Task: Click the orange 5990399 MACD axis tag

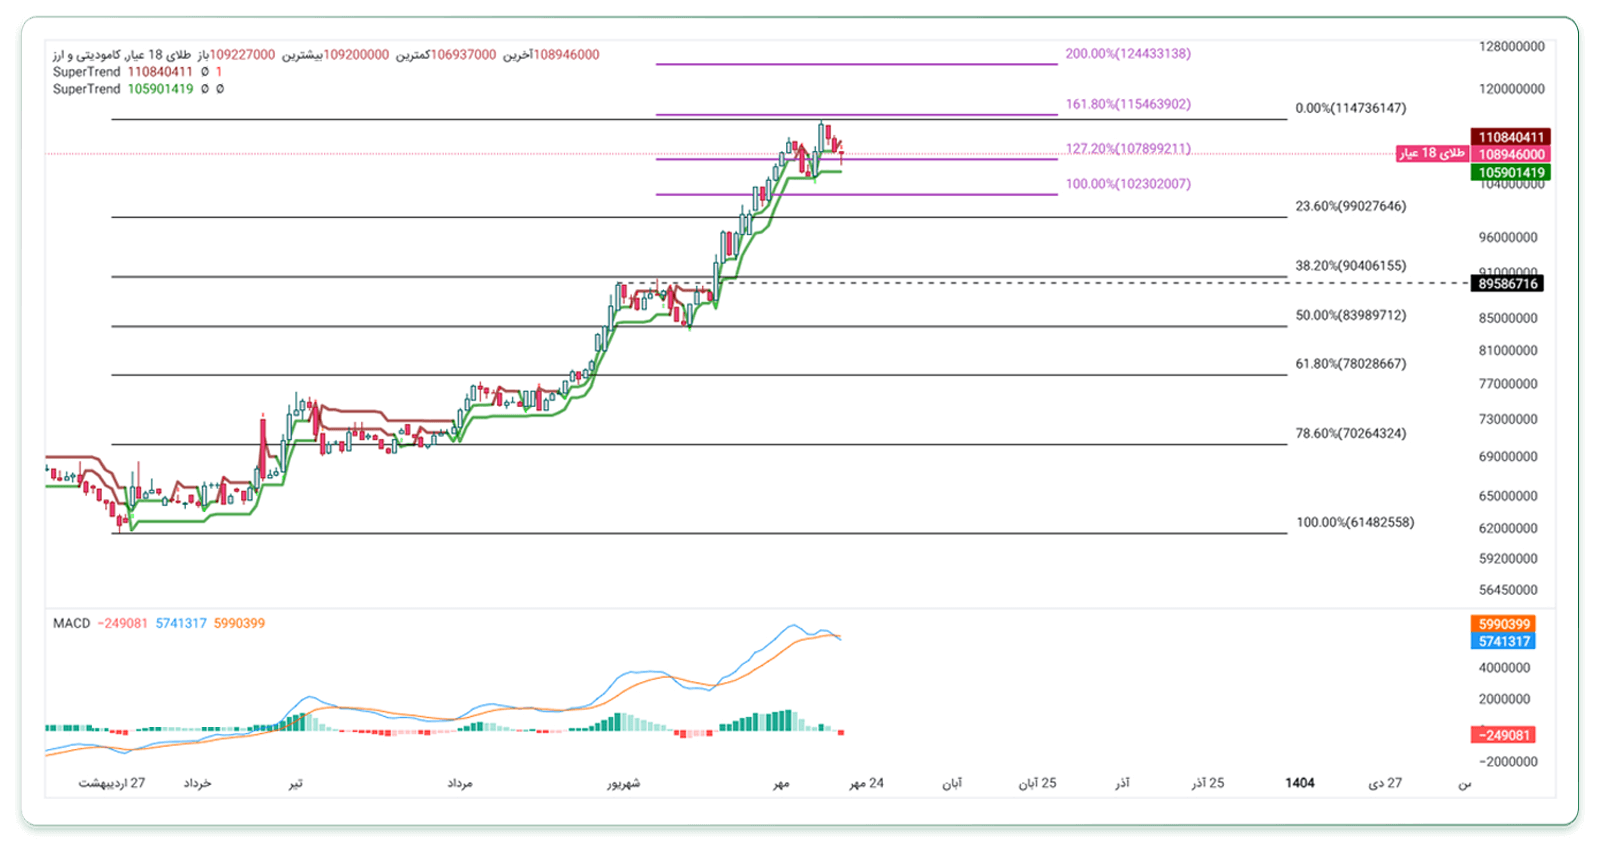Action: 1504,624
